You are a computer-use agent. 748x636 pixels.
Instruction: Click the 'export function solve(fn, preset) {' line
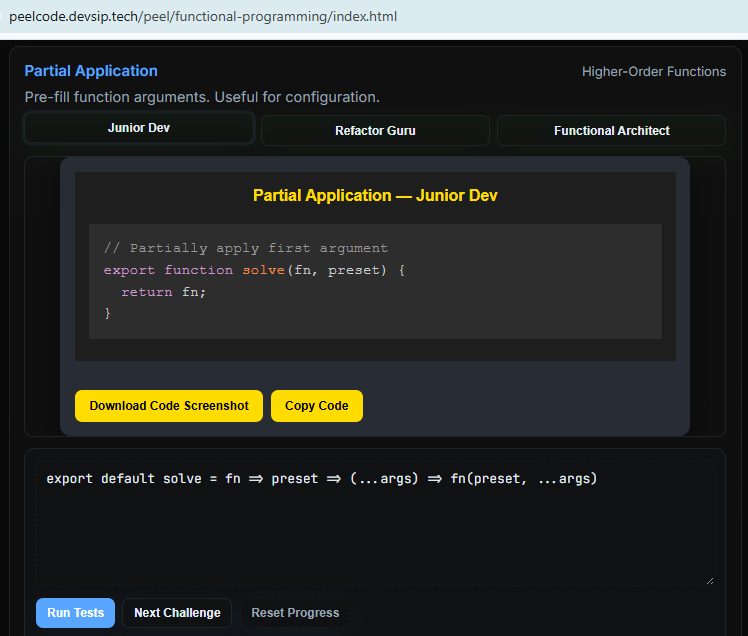[x=254, y=270]
